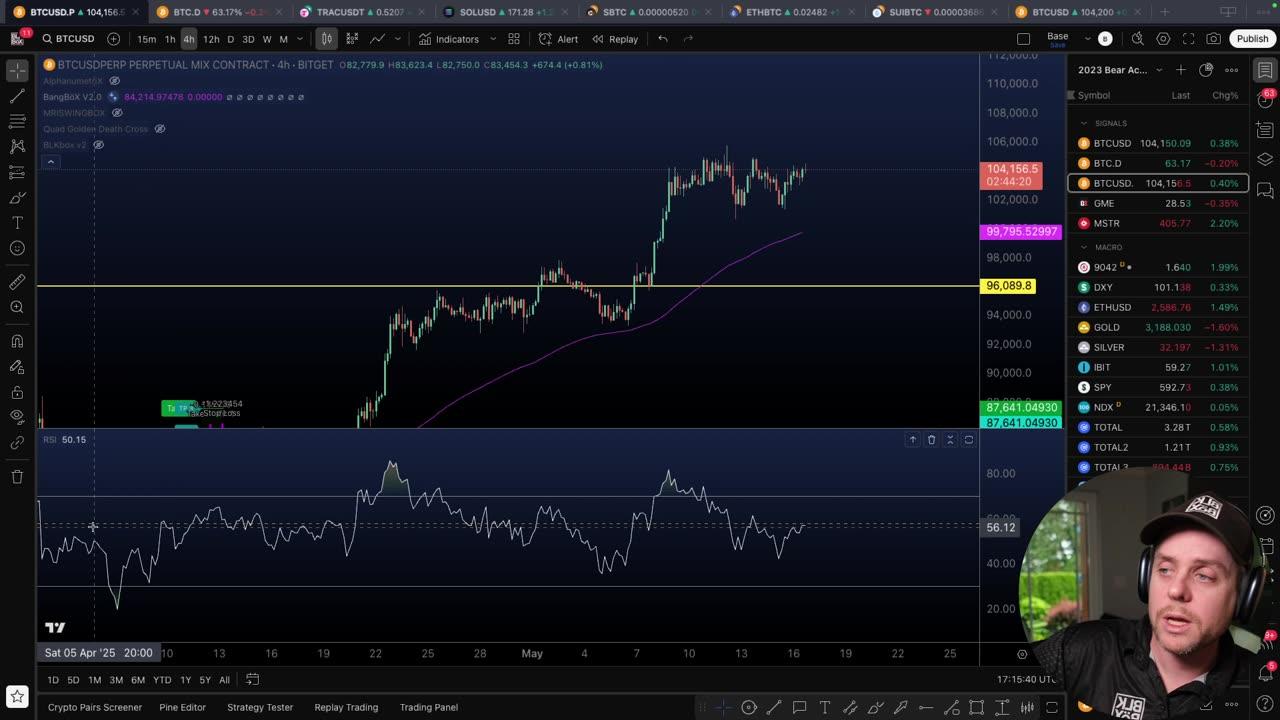Select the Text annotation tool
Viewport: 1280px width, 720px height.
click(x=17, y=223)
